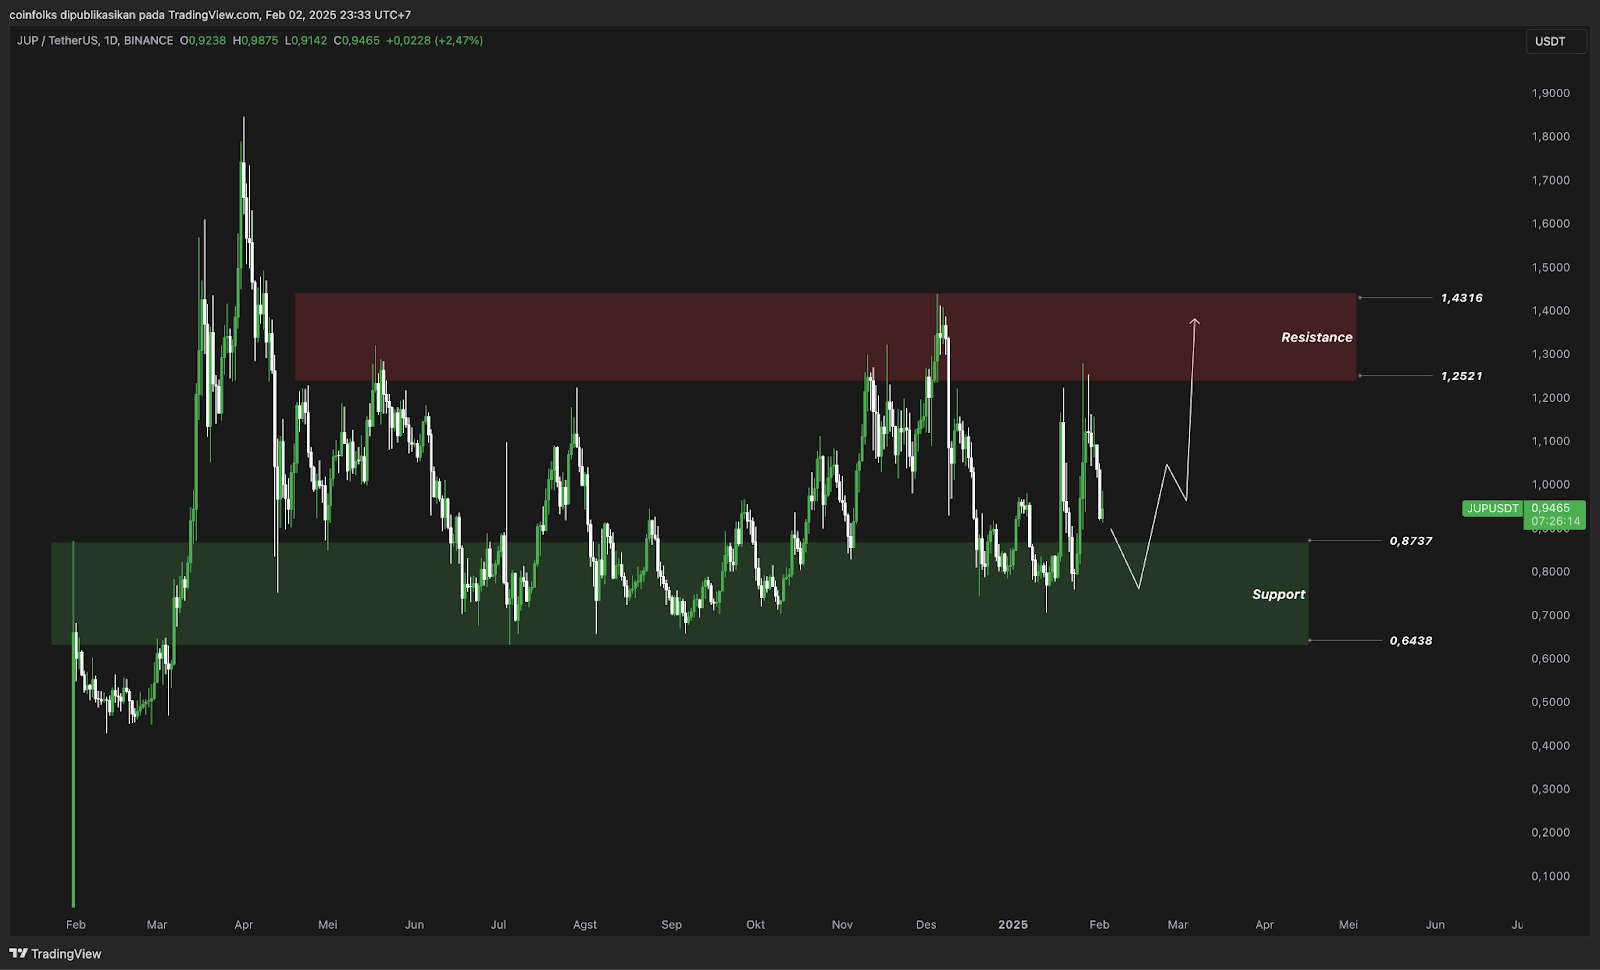This screenshot has width=1600, height=970.
Task: Click 1,0000 on the price axis
Action: (x=1551, y=485)
